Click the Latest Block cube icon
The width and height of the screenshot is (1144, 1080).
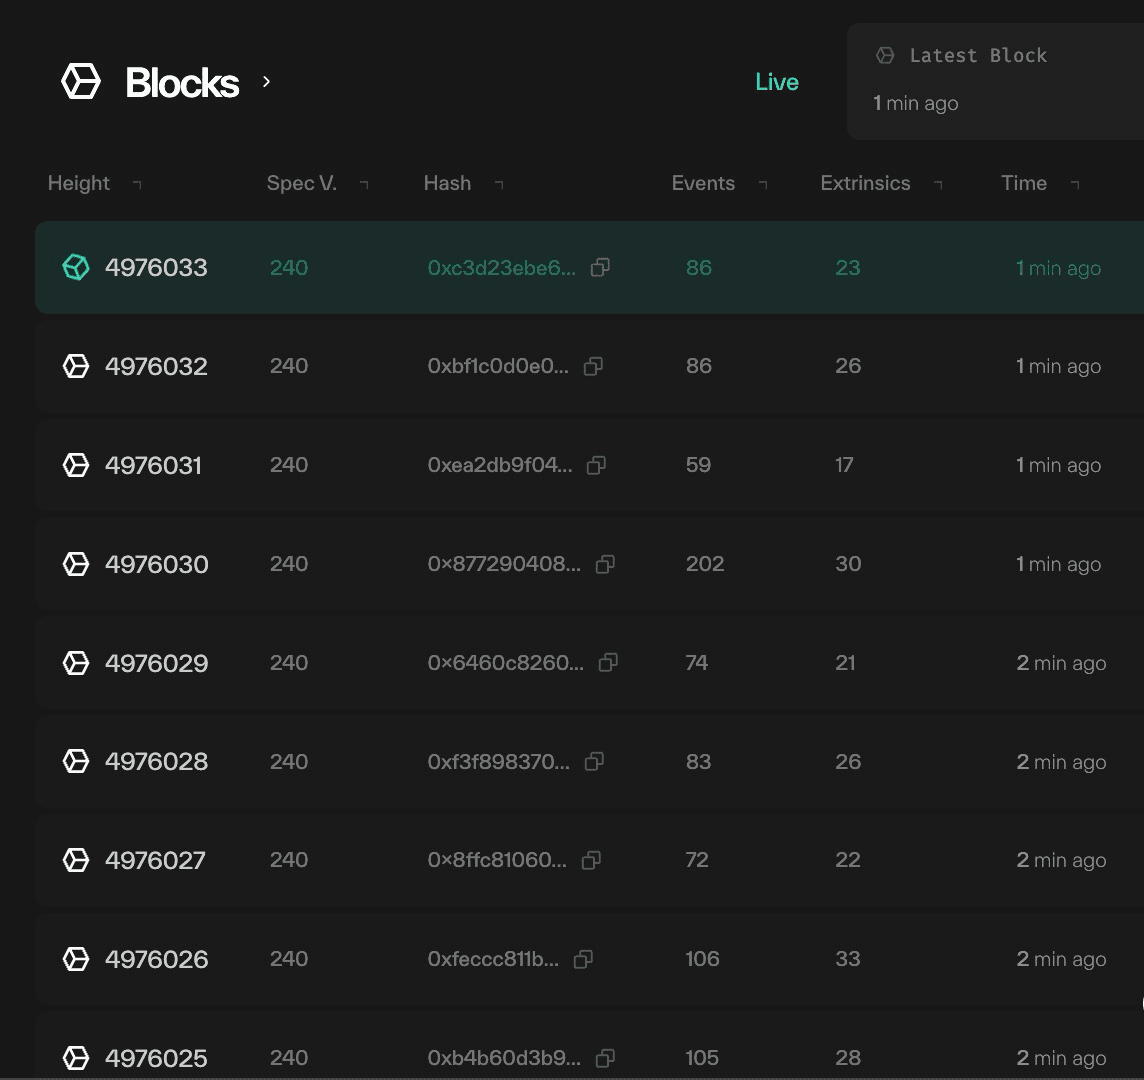[885, 55]
